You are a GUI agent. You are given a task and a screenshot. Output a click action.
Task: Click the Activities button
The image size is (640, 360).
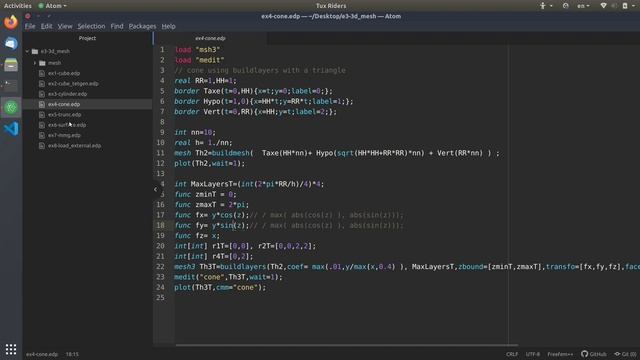pyautogui.click(x=18, y=6)
